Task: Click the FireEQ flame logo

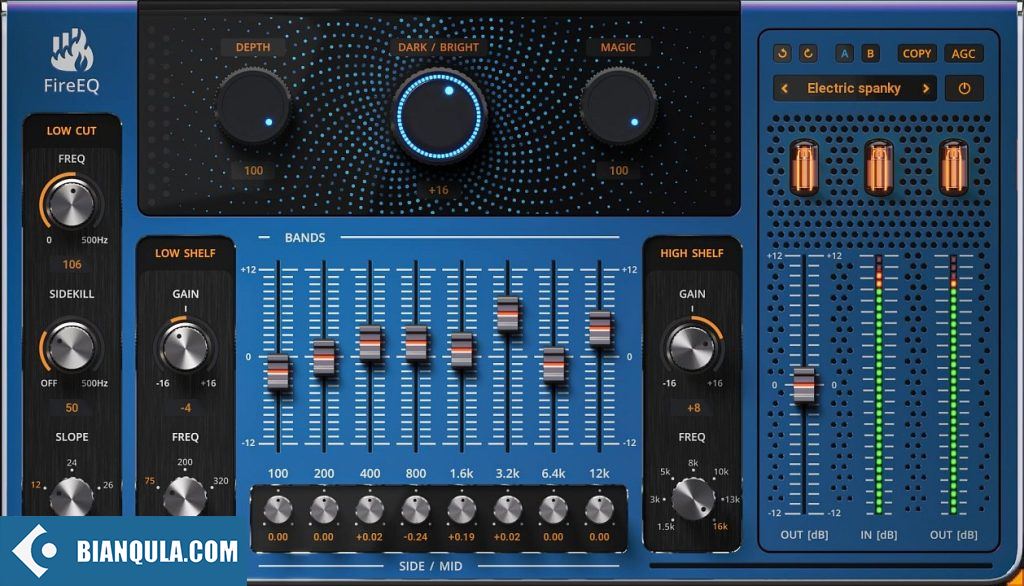Action: point(72,51)
